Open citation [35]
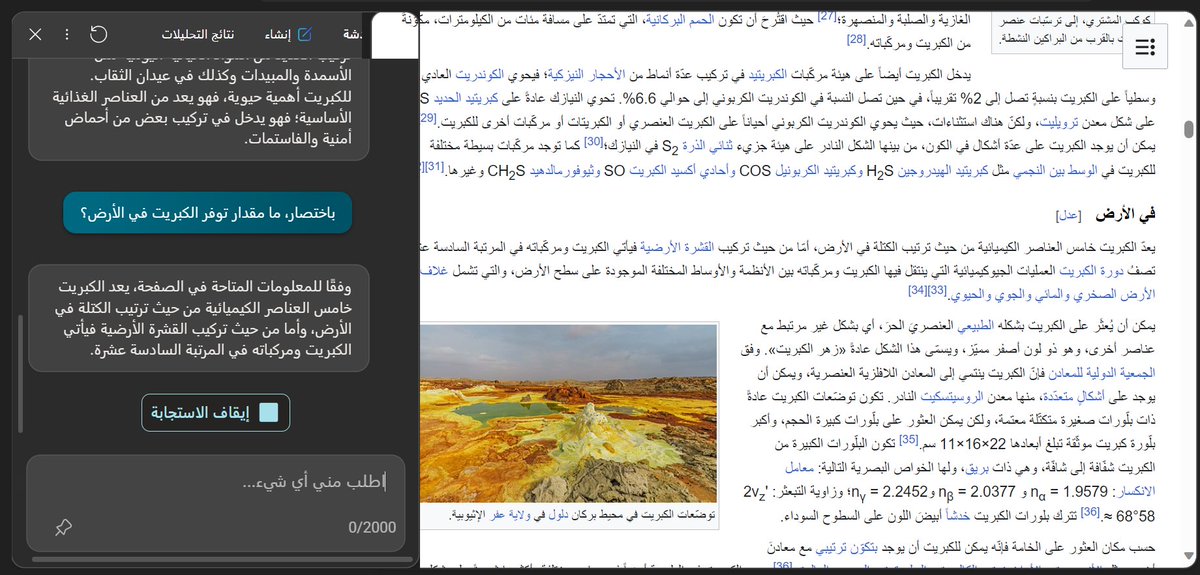This screenshot has width=1200, height=575. 908,439
